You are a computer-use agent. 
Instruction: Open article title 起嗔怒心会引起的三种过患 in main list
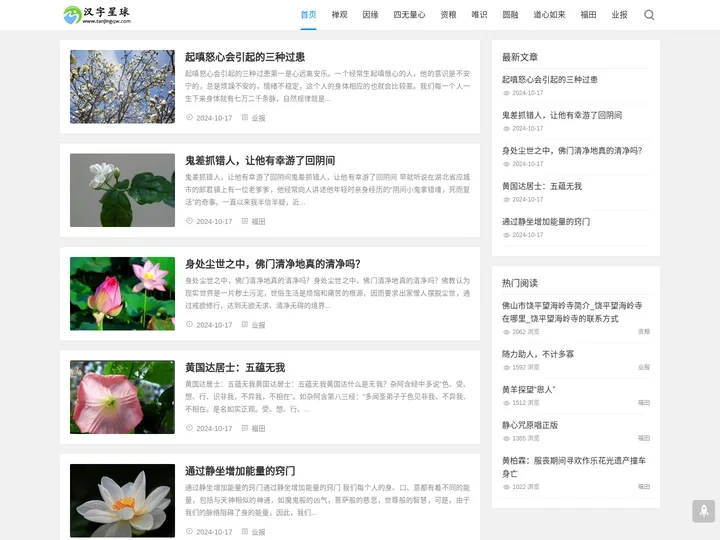tap(245, 57)
